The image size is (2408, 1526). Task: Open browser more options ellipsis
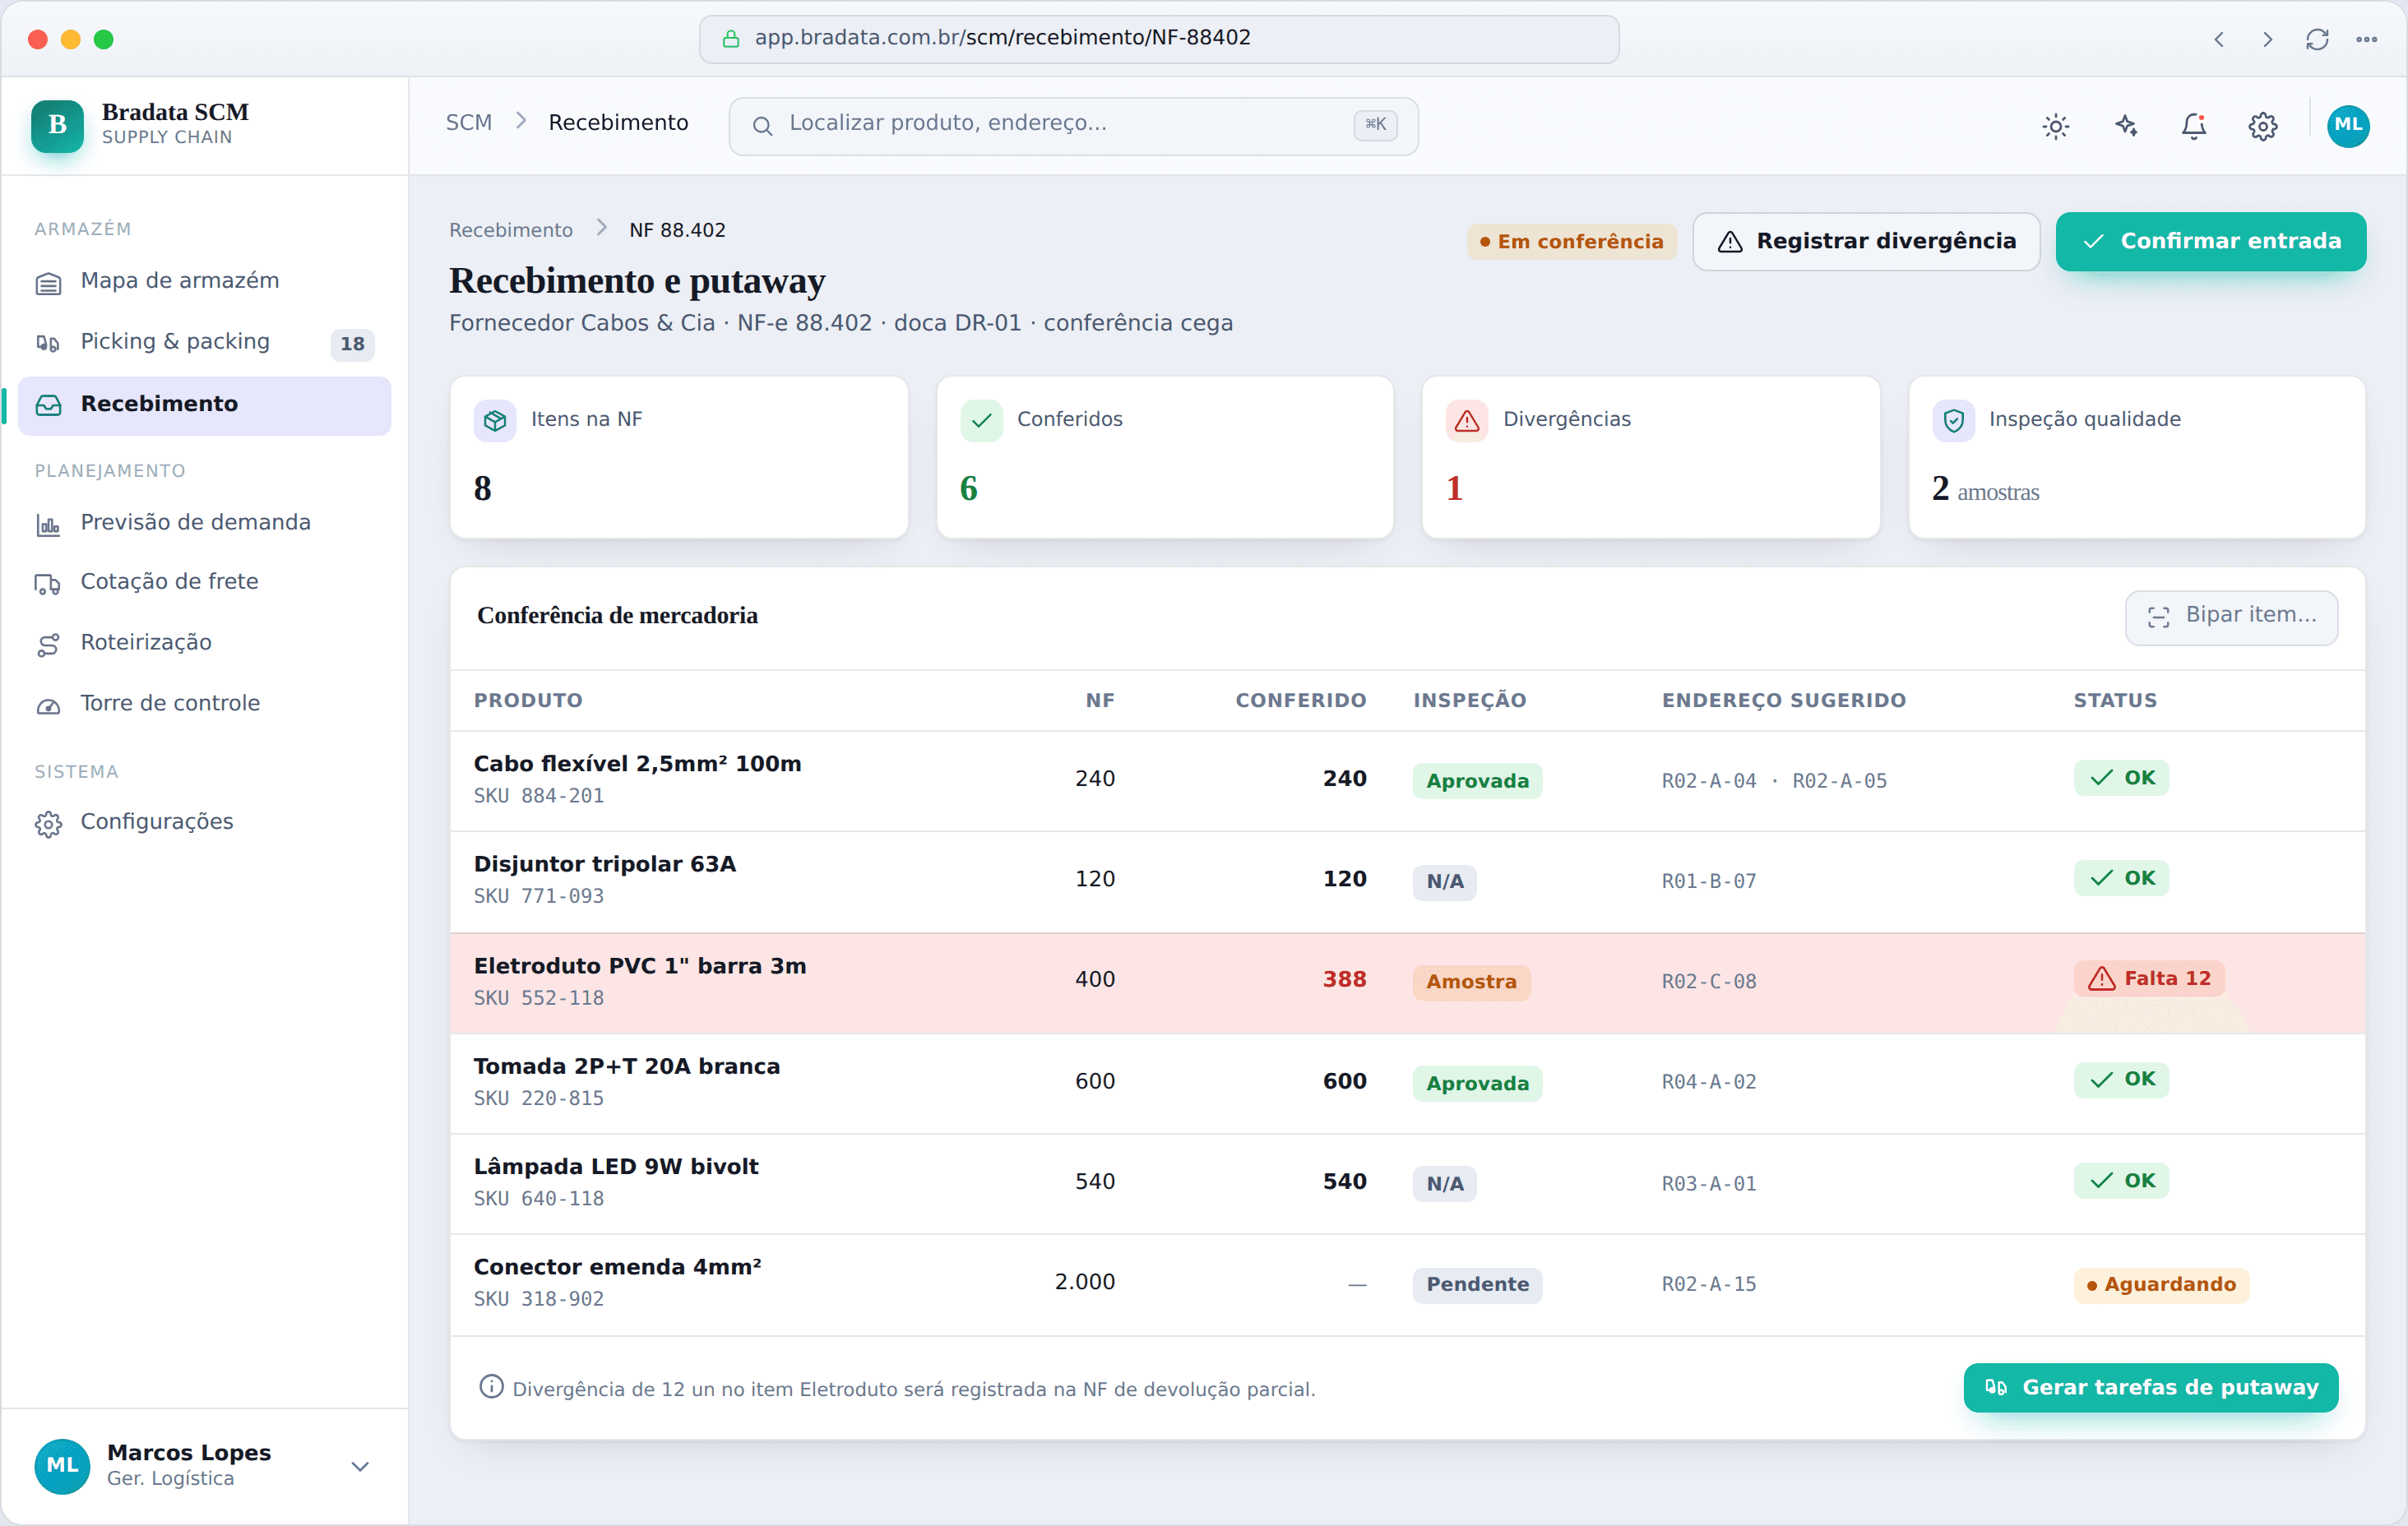pos(2366,39)
